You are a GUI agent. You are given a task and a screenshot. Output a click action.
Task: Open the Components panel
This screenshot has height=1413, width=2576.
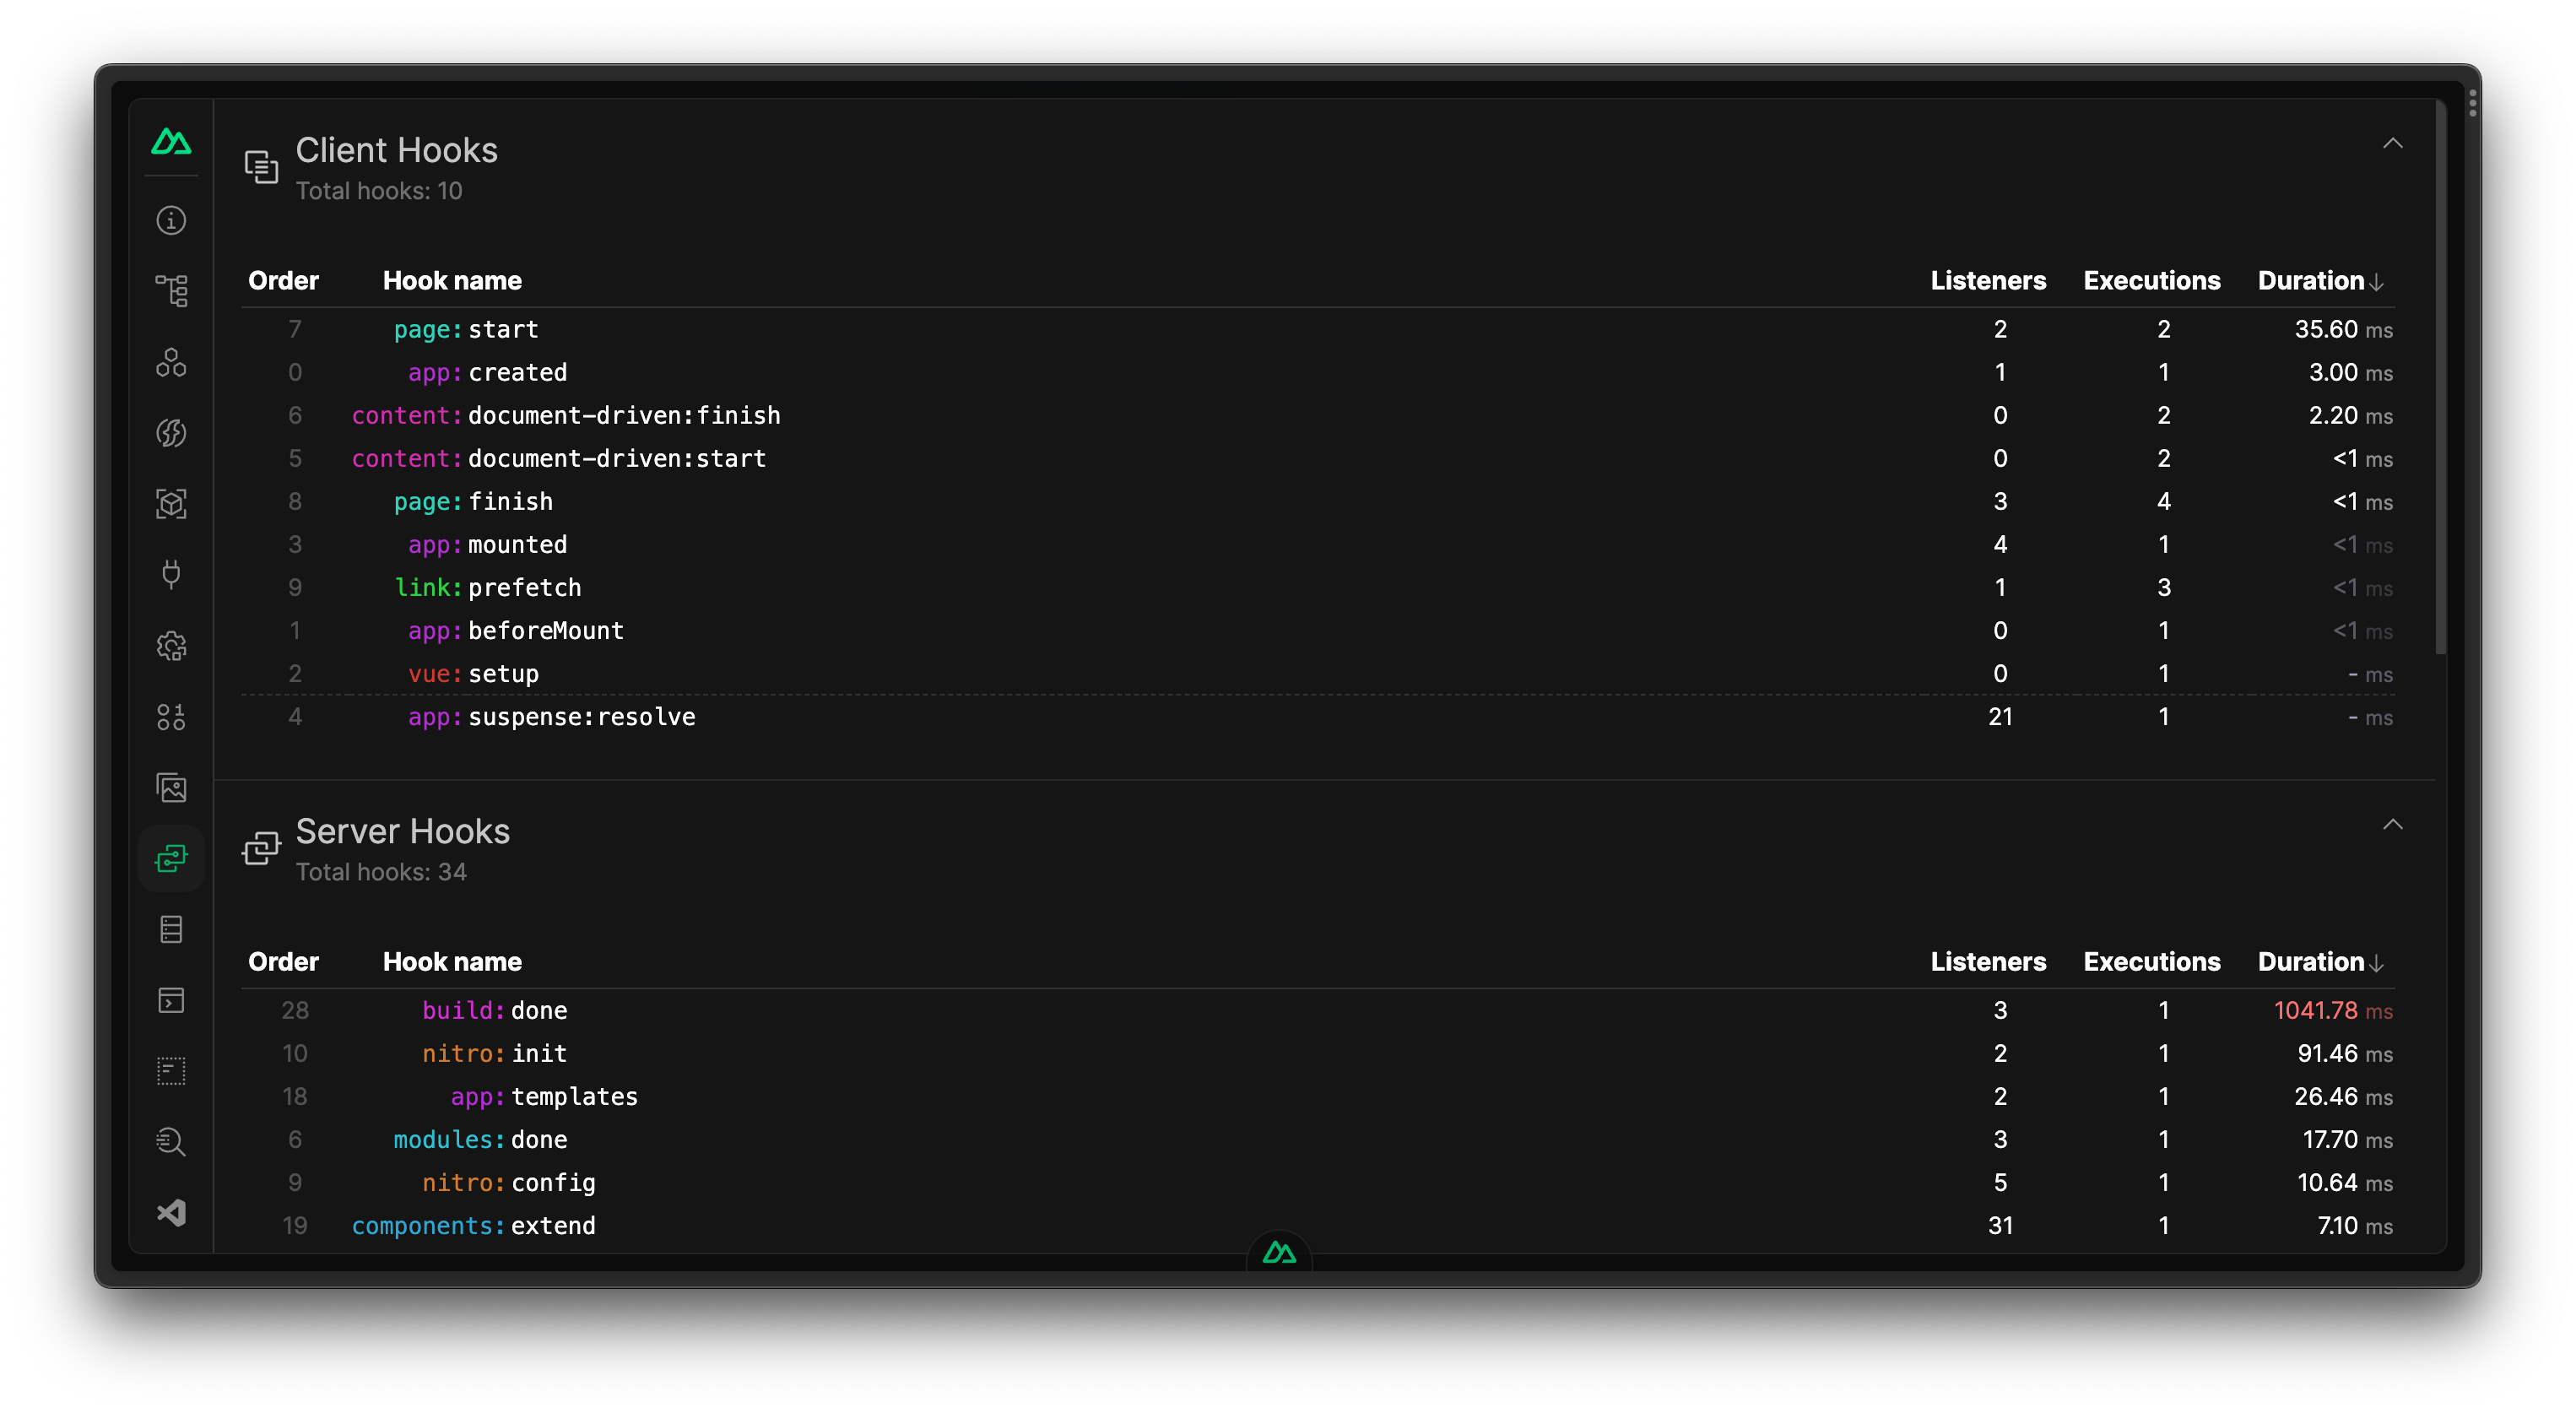pyautogui.click(x=171, y=363)
